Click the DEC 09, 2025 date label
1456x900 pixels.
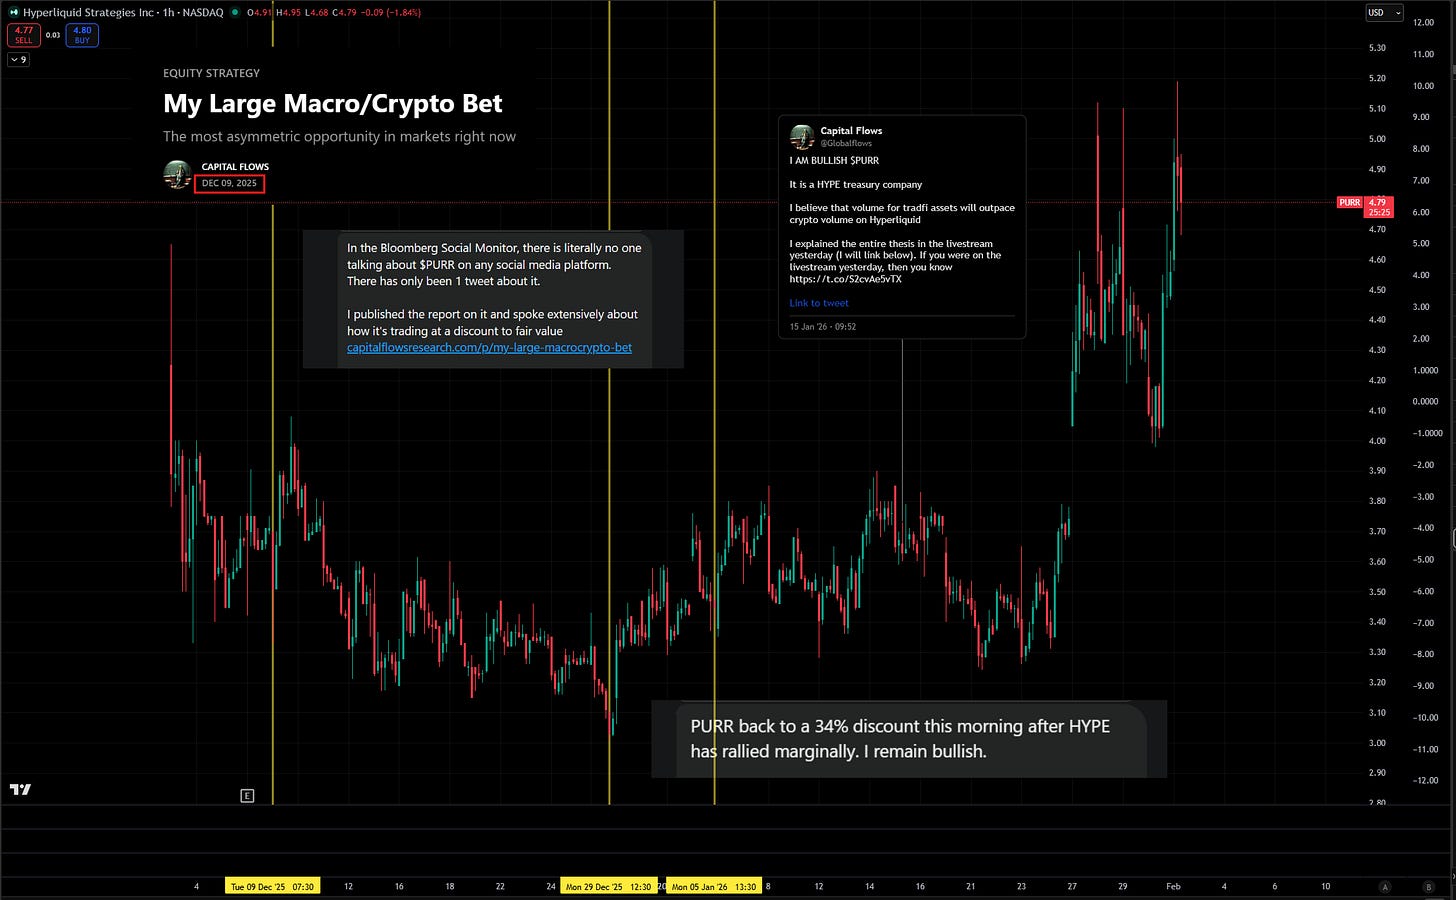(x=229, y=183)
